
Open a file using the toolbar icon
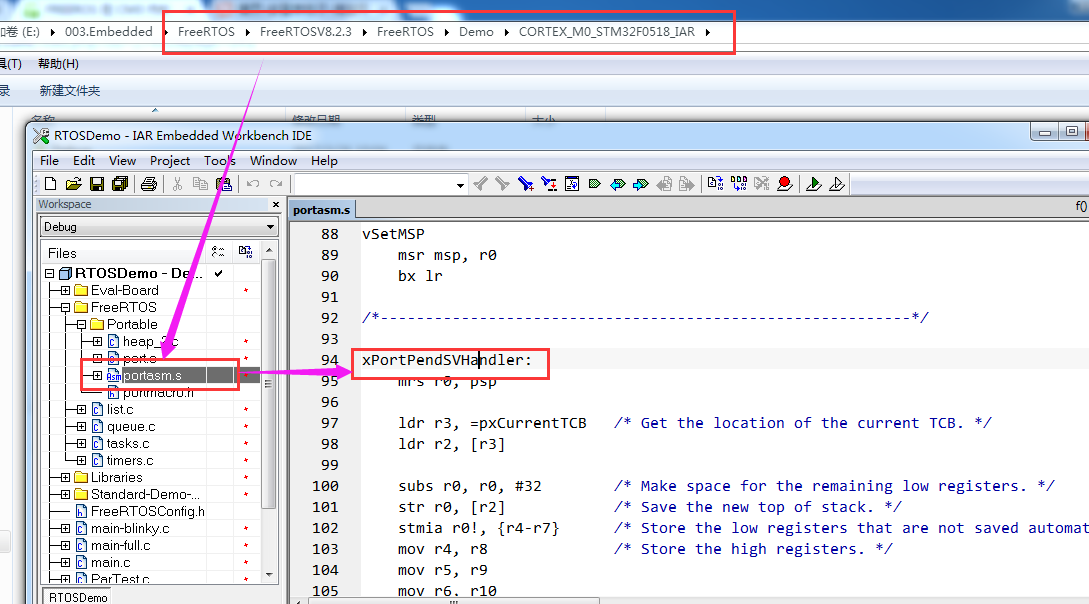[74, 184]
